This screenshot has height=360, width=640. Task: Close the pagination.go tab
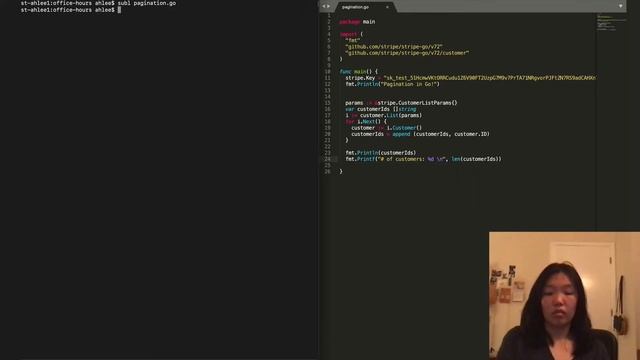pyautogui.click(x=387, y=7)
